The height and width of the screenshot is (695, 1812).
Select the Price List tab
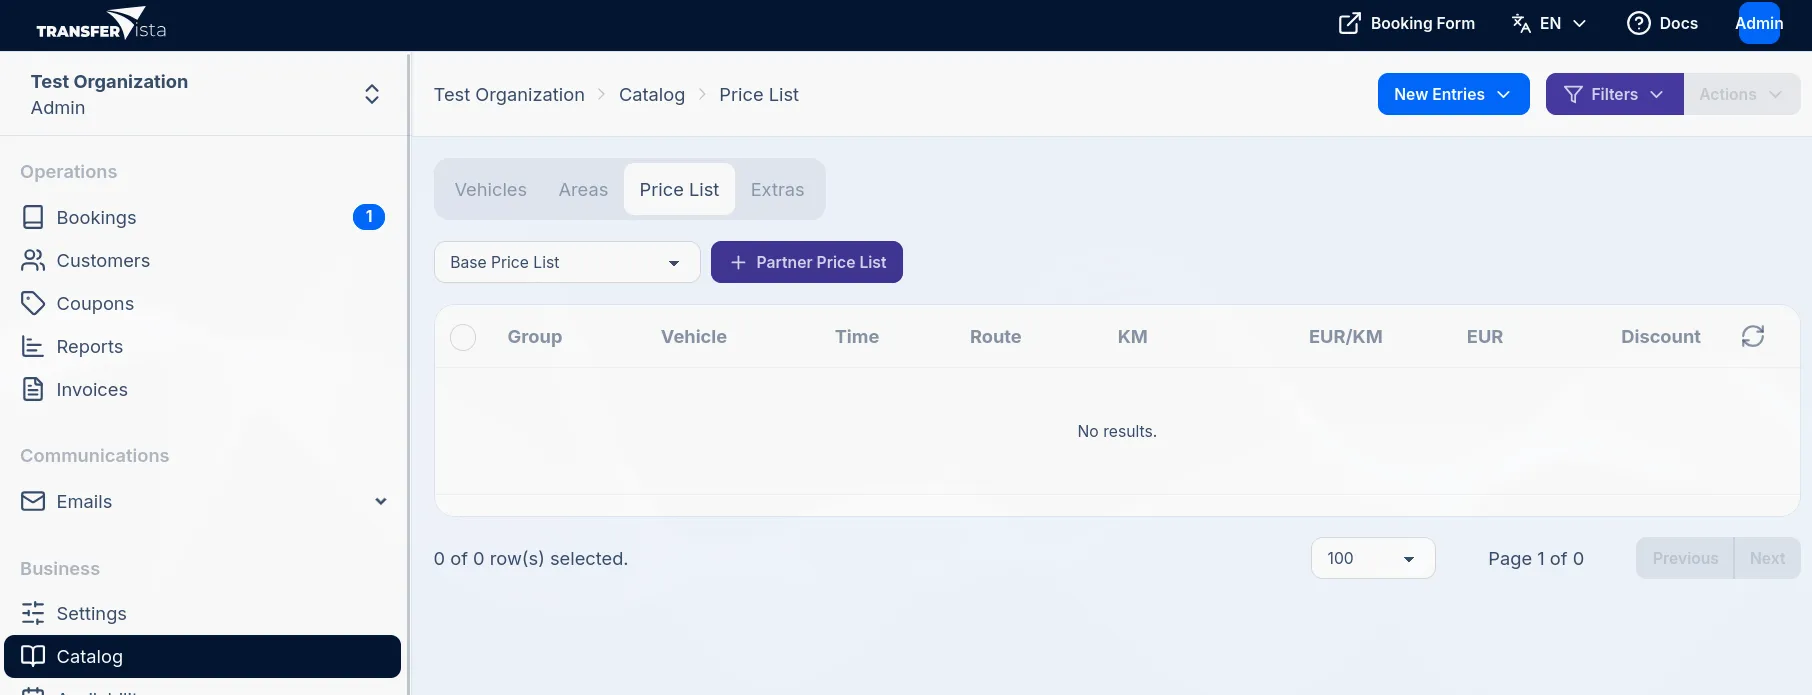click(679, 189)
